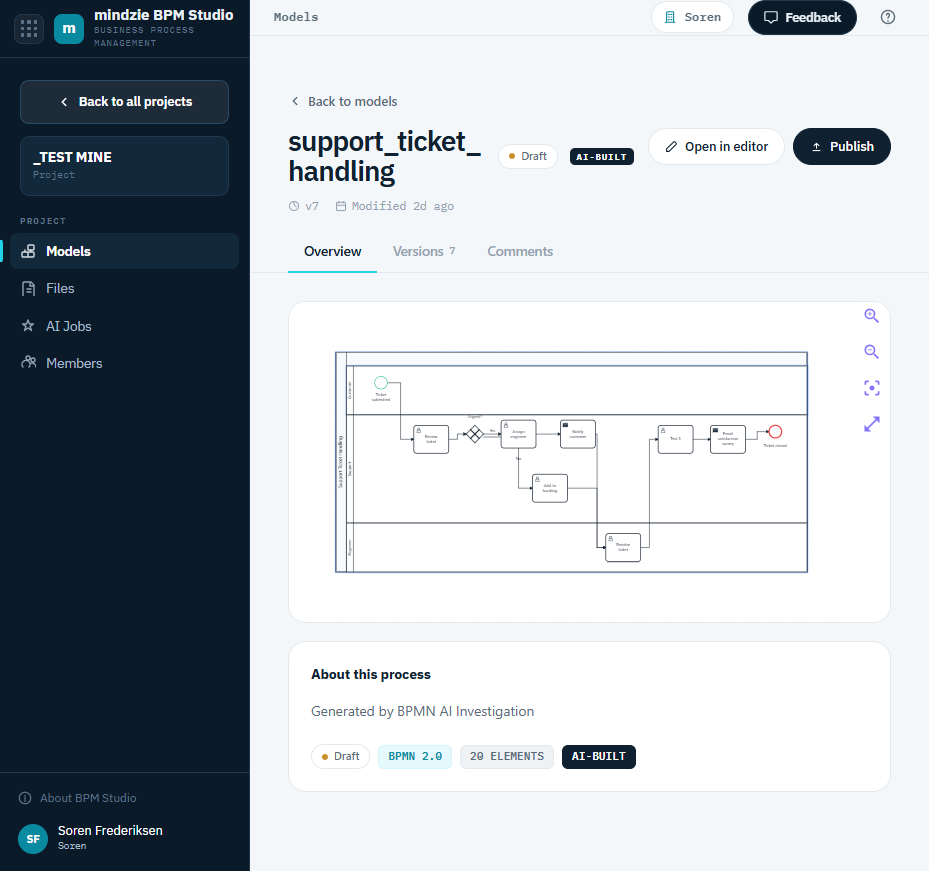Click the AI Jobs star icon
Image resolution: width=929 pixels, height=871 pixels.
pyautogui.click(x=28, y=326)
